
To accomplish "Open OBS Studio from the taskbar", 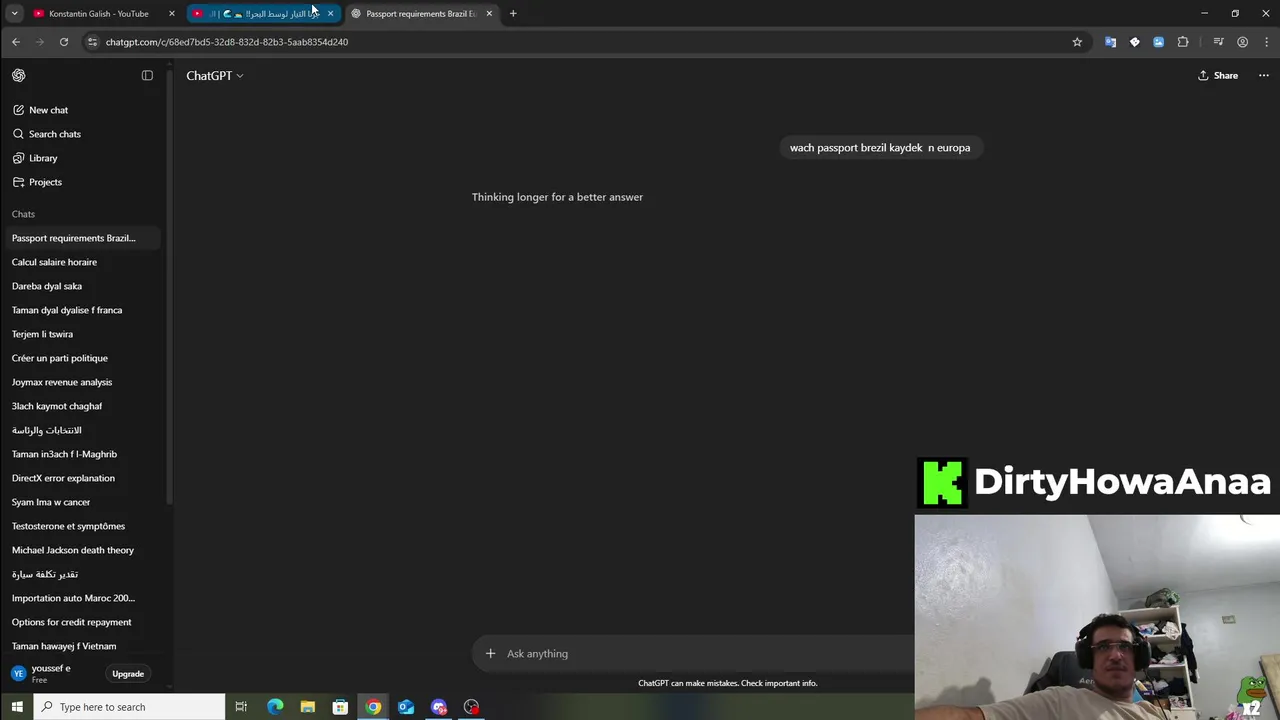I will [472, 707].
